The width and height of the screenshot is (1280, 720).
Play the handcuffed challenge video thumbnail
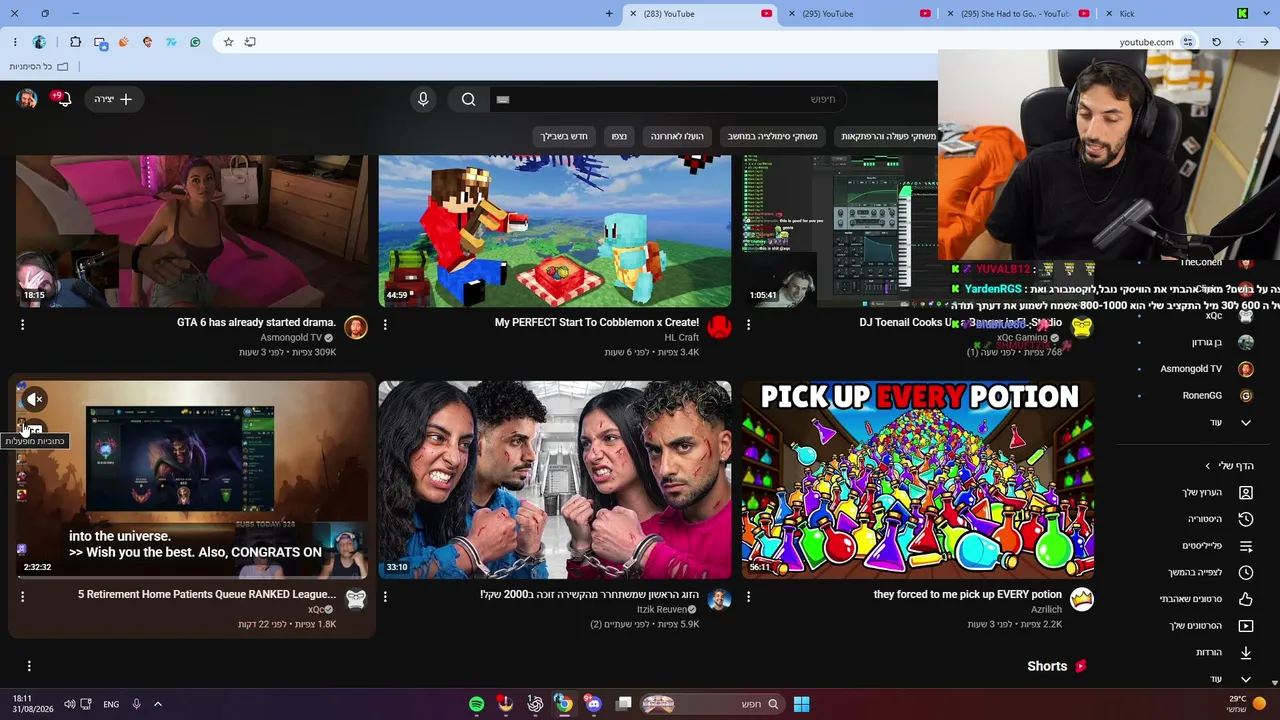(555, 480)
